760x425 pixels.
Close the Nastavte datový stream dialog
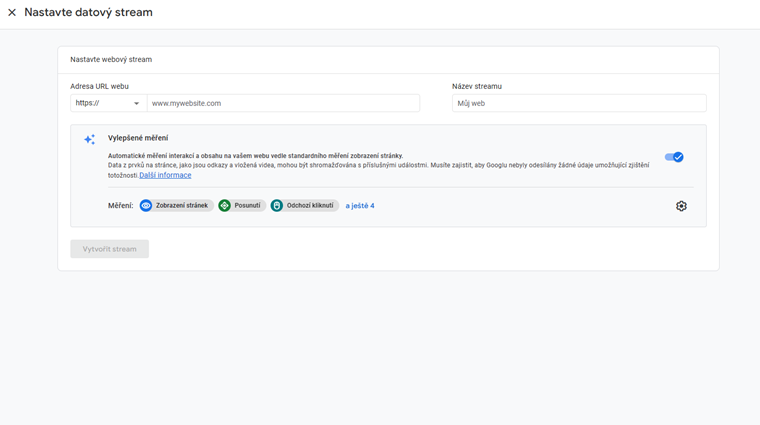click(12, 13)
